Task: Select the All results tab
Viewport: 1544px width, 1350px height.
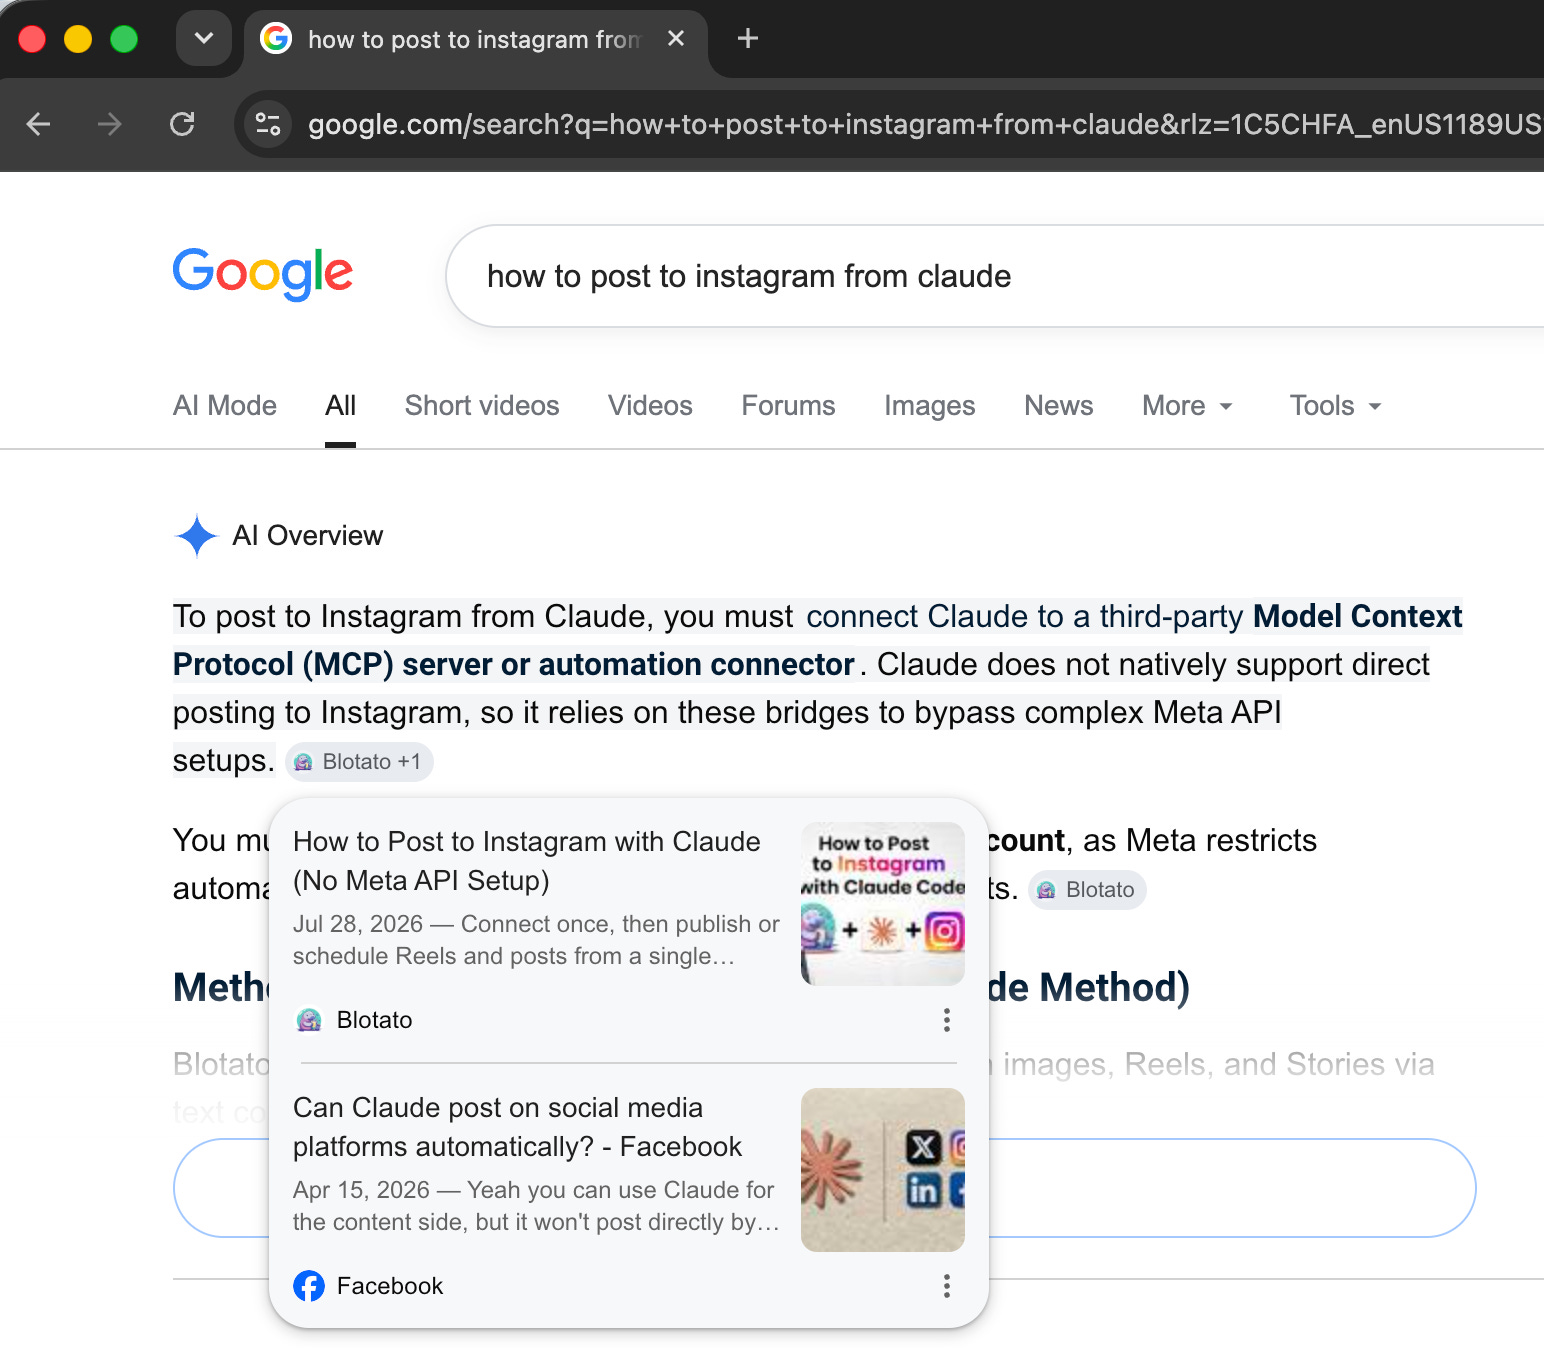Action: 340,406
